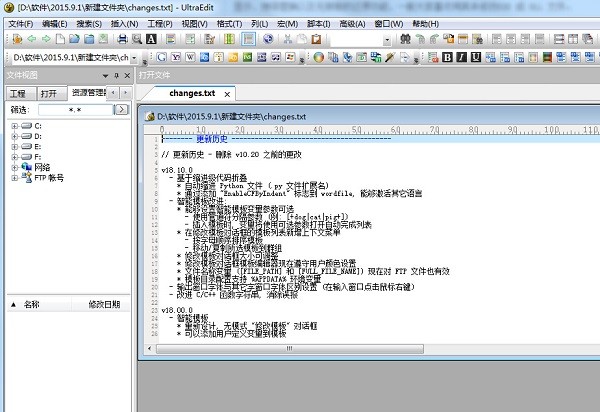Switch to the 工程 tab in file view
The image size is (600, 412).
(x=18, y=93)
